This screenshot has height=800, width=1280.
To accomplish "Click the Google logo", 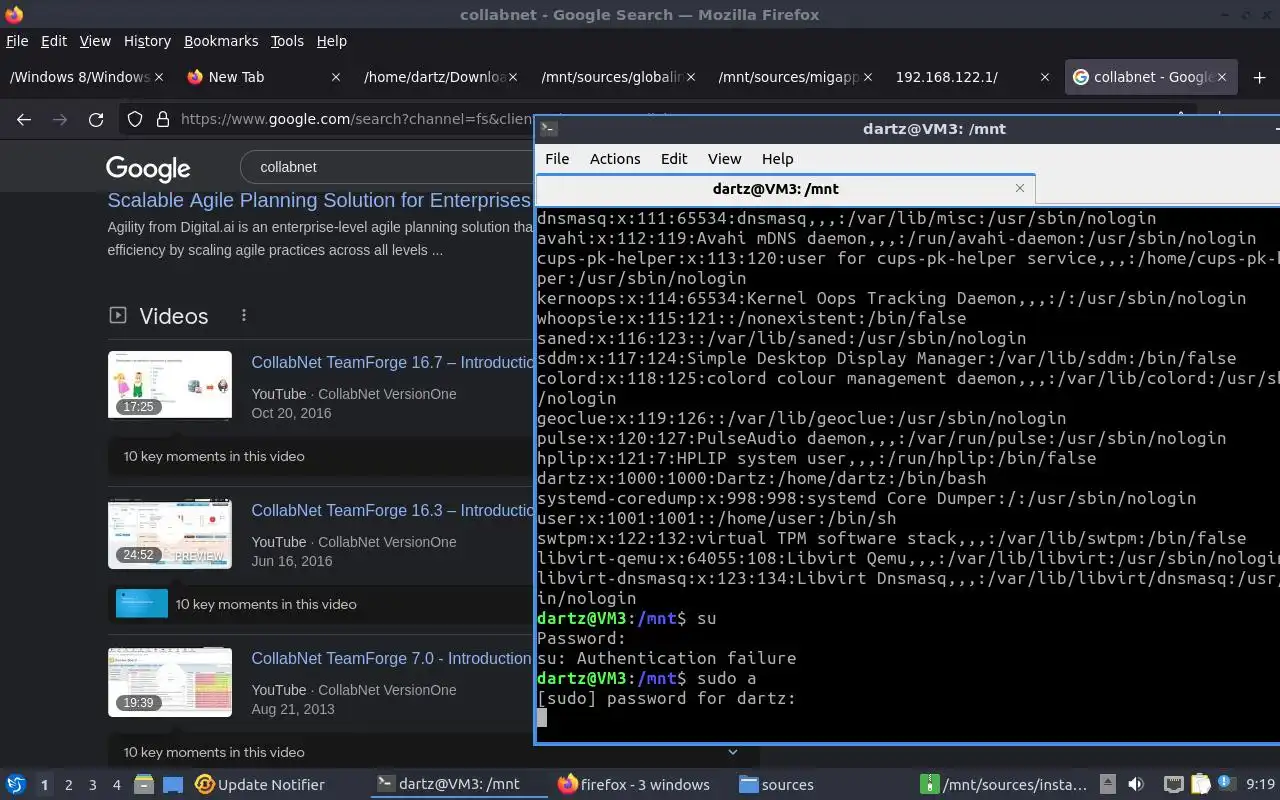I will click(x=148, y=168).
